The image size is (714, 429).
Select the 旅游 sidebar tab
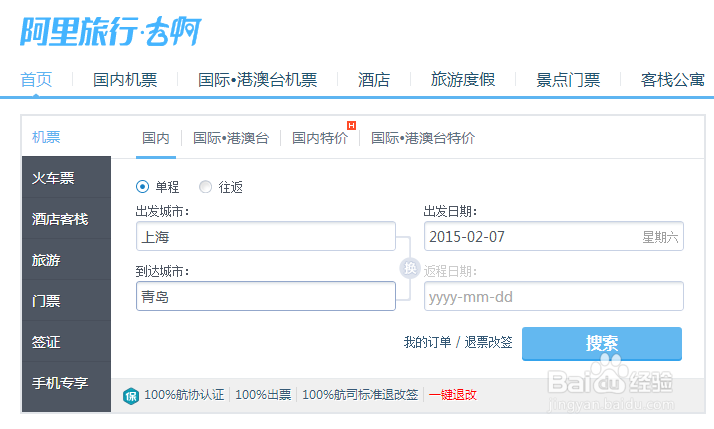click(x=66, y=260)
